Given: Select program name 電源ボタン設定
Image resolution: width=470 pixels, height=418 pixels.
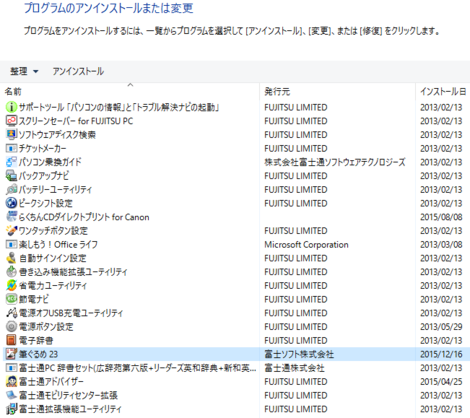Looking at the screenshot, I should click(x=46, y=326).
